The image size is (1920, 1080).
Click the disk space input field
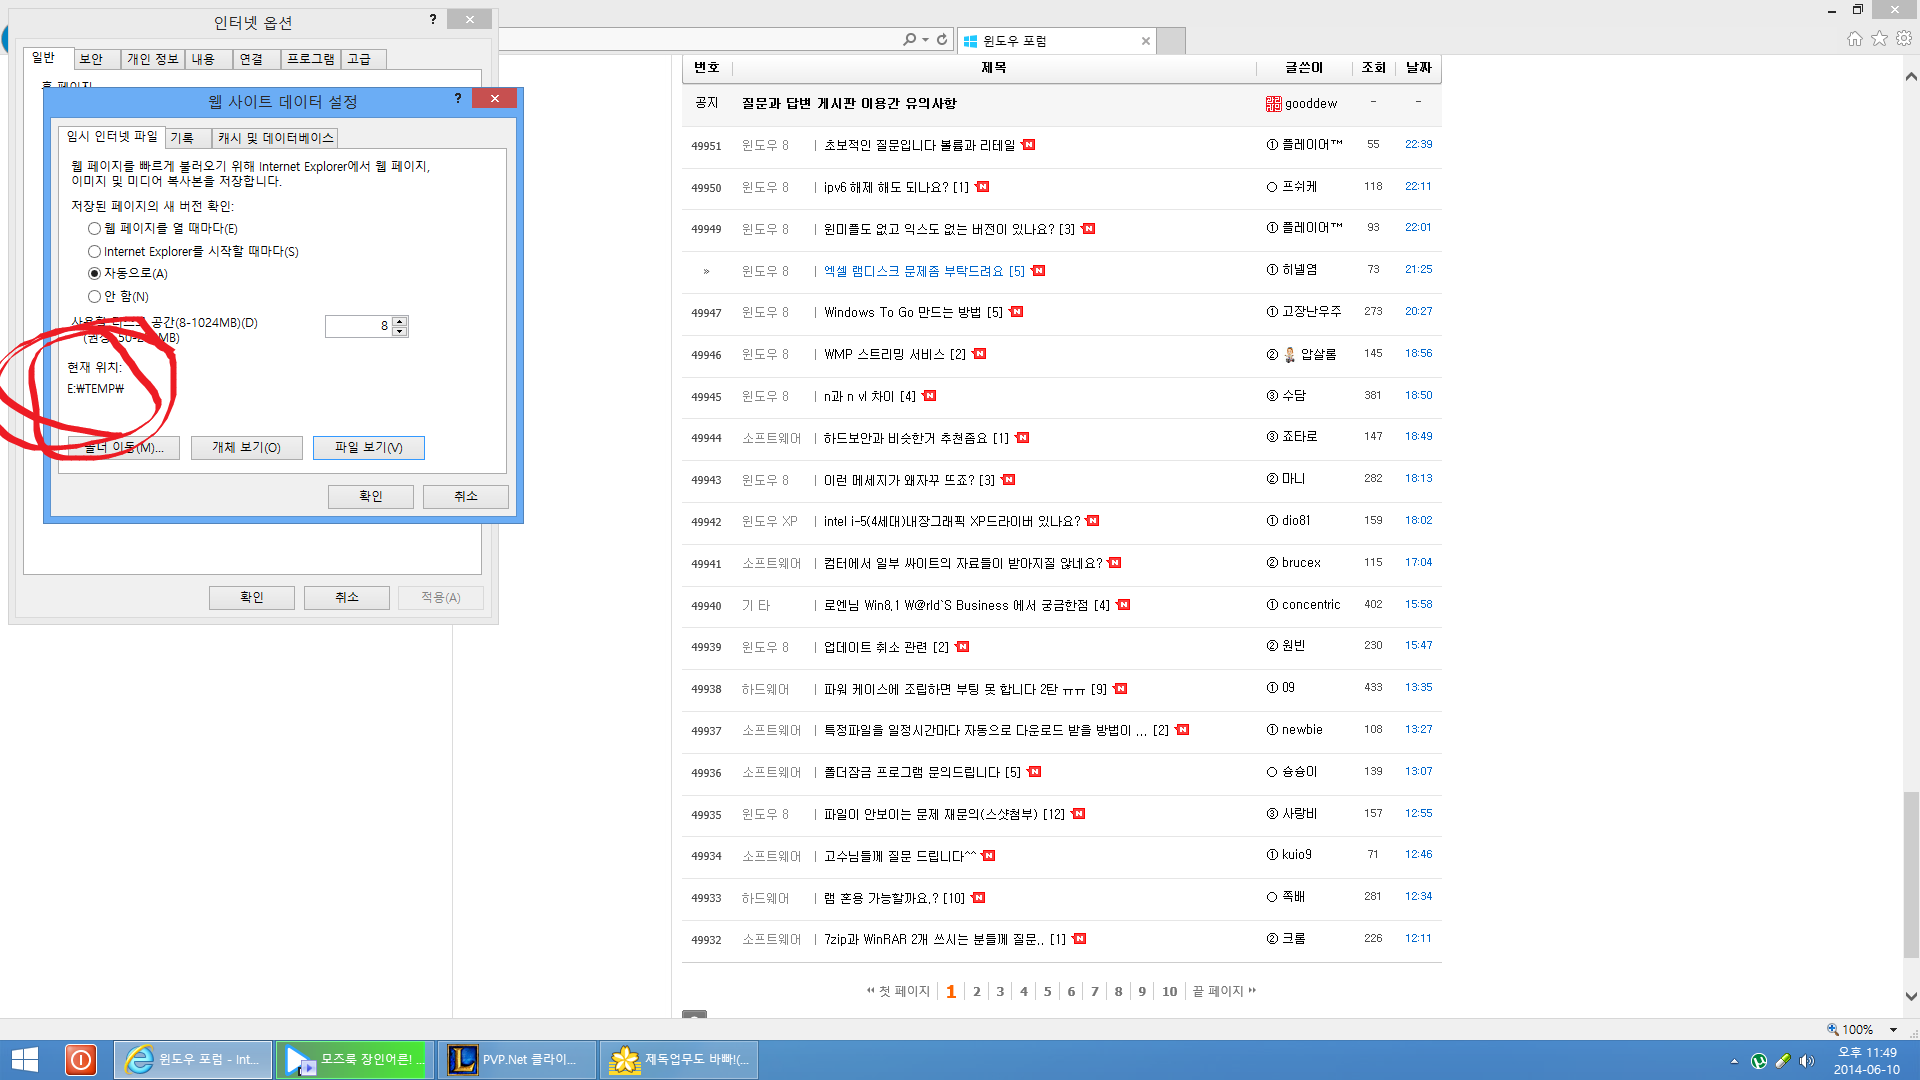click(358, 326)
